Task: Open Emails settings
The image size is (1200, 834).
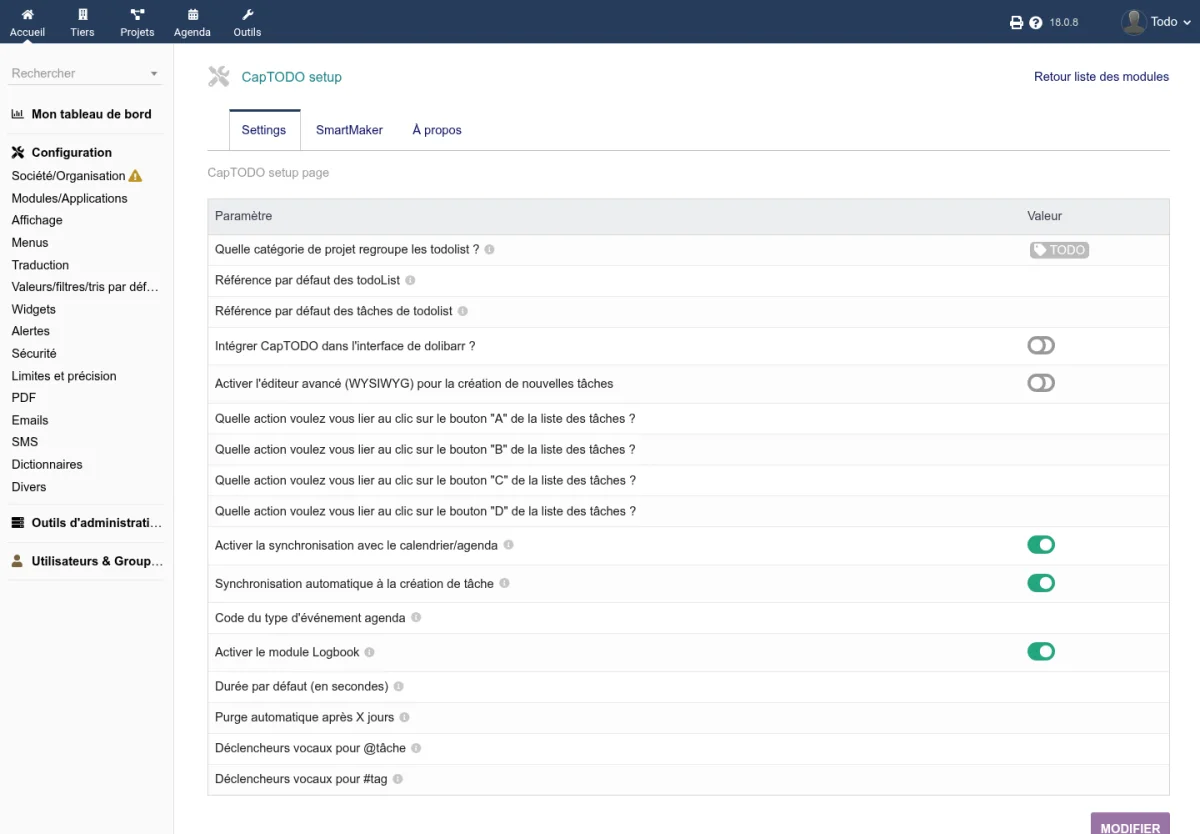Action: pos(30,420)
